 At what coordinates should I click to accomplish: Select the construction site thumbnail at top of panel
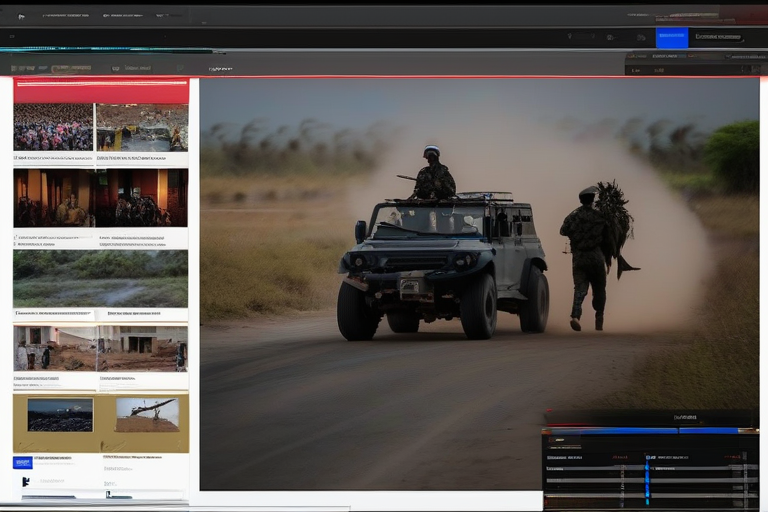[141, 127]
